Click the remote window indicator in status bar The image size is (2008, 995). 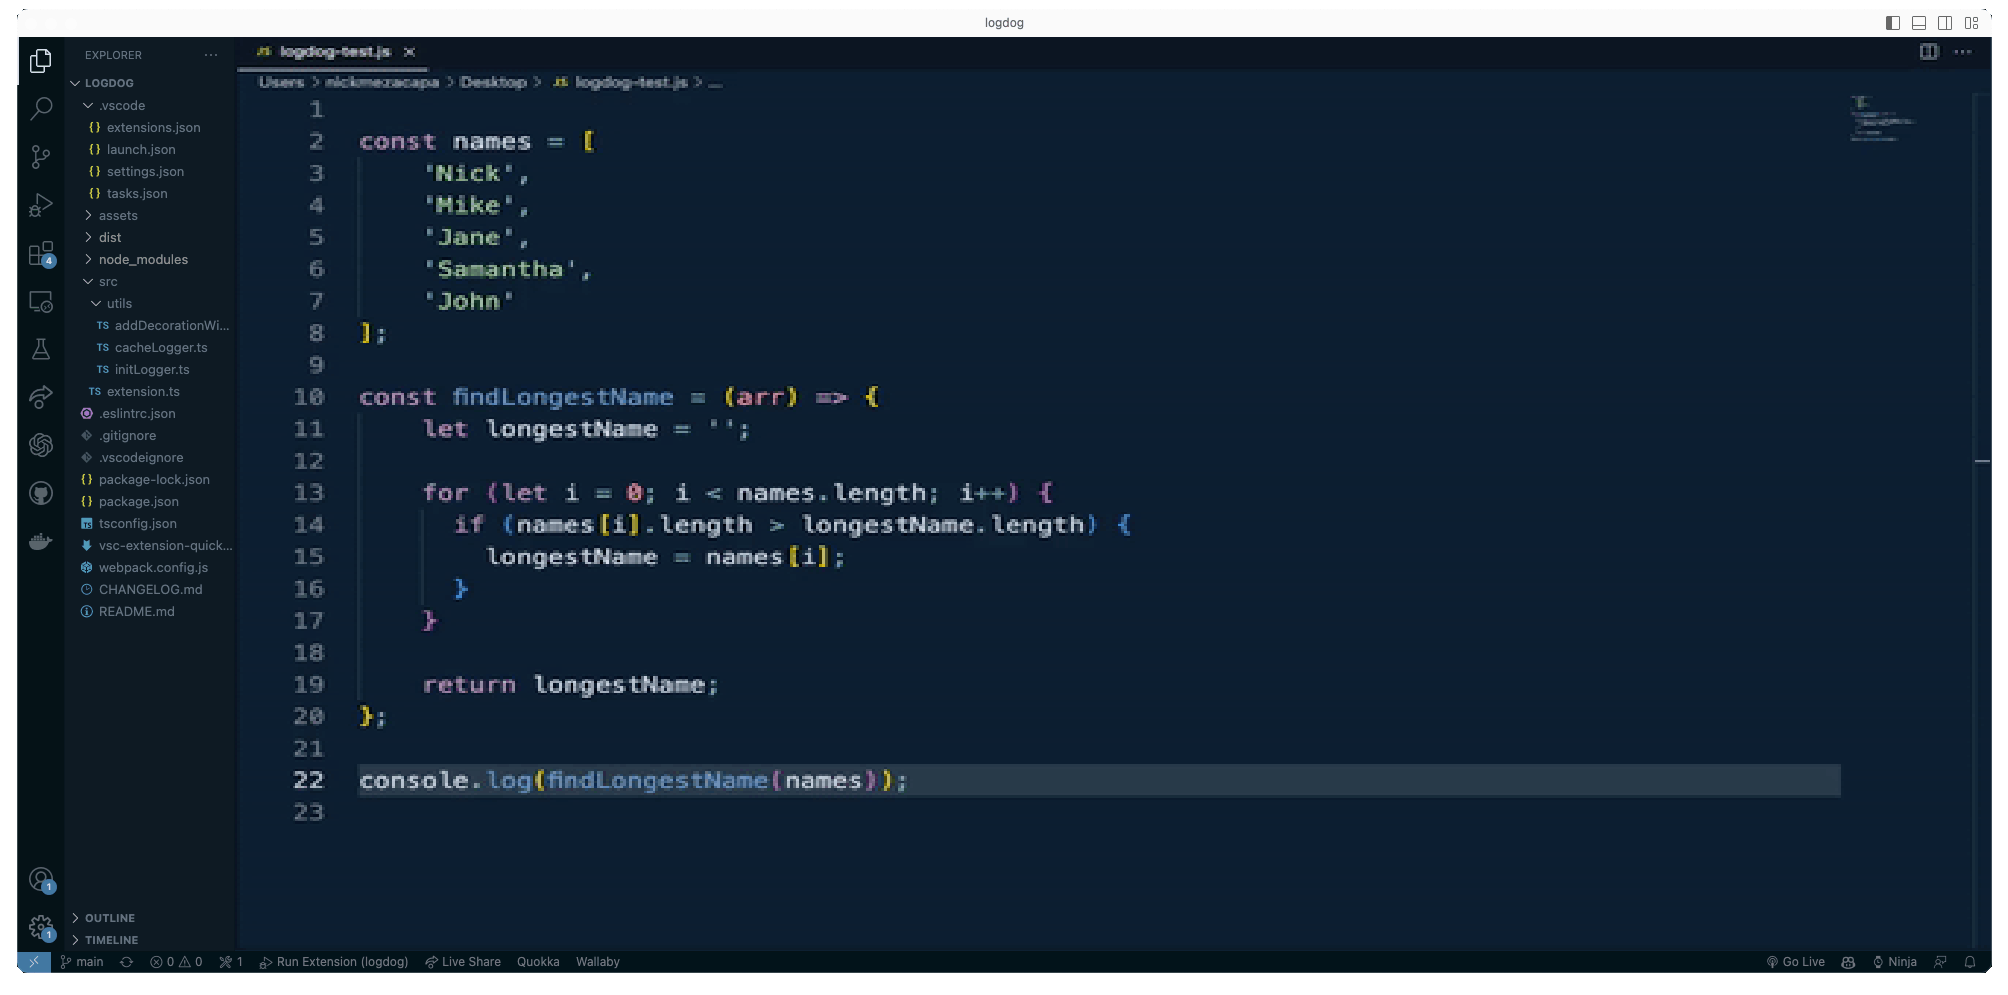point(33,962)
